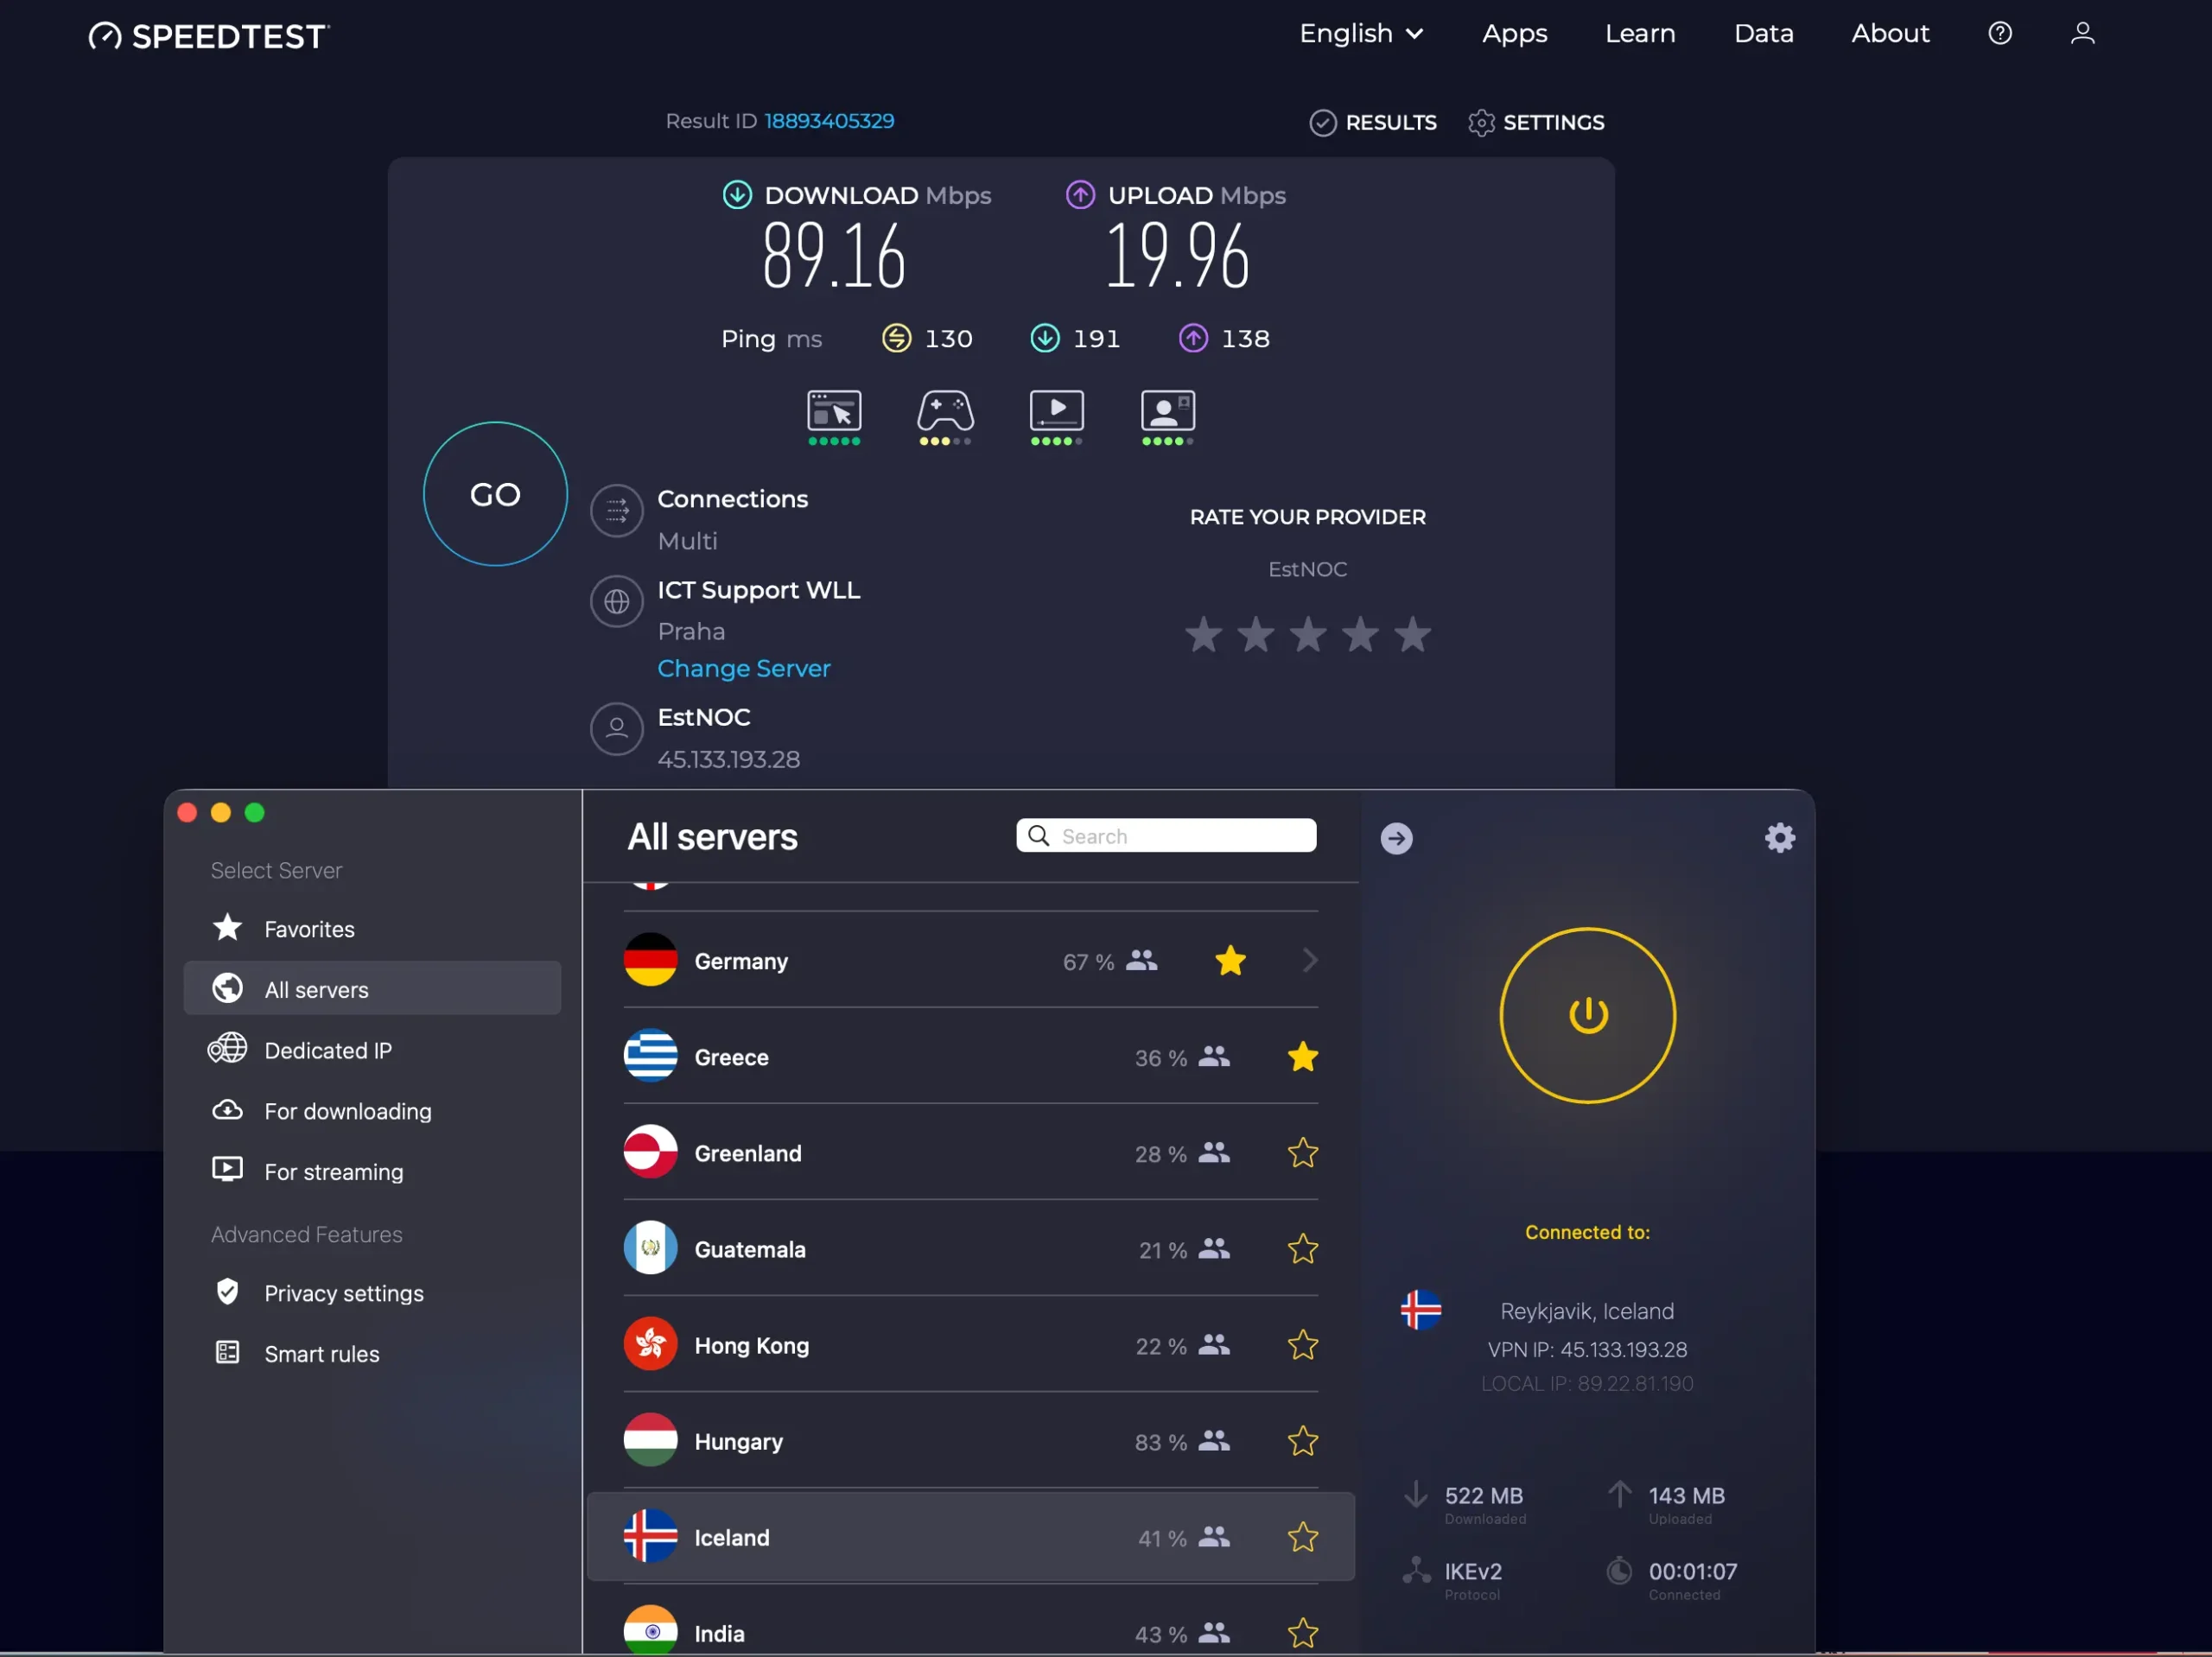Click the user account icon
The height and width of the screenshot is (1657, 2212).
[x=2082, y=33]
